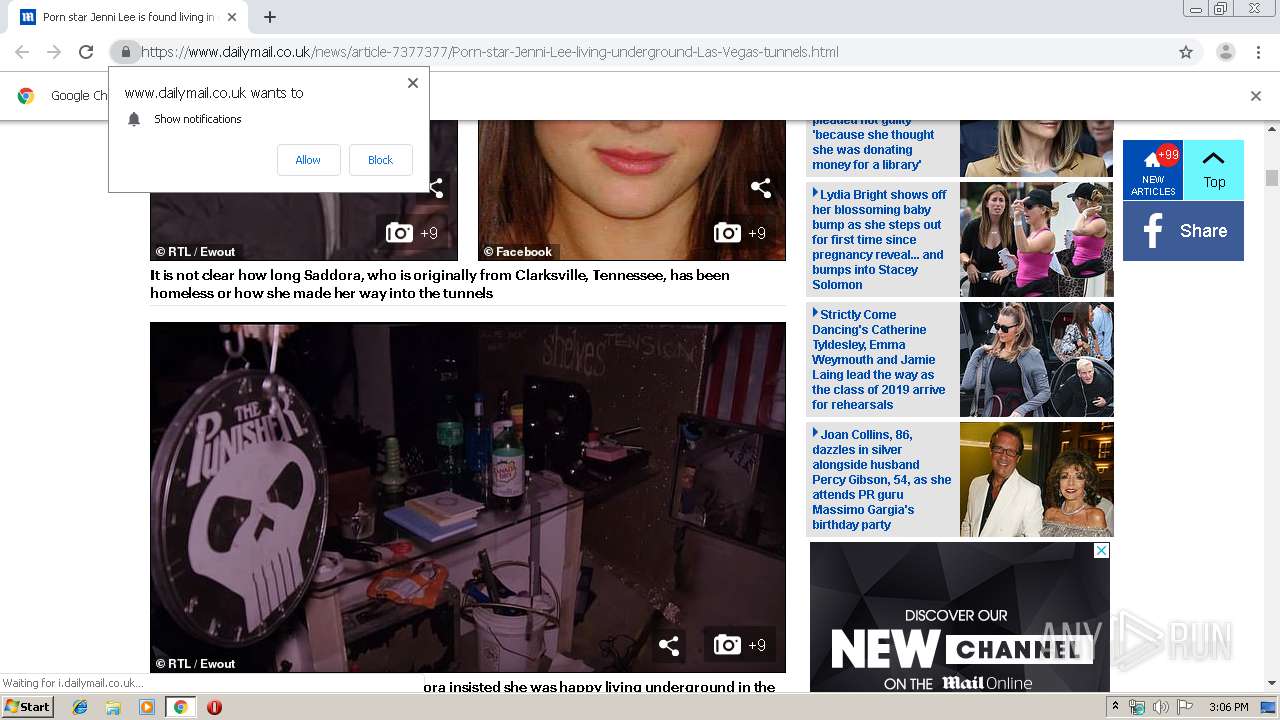
Task: Close the Mail Online channel ad
Action: (1101, 551)
